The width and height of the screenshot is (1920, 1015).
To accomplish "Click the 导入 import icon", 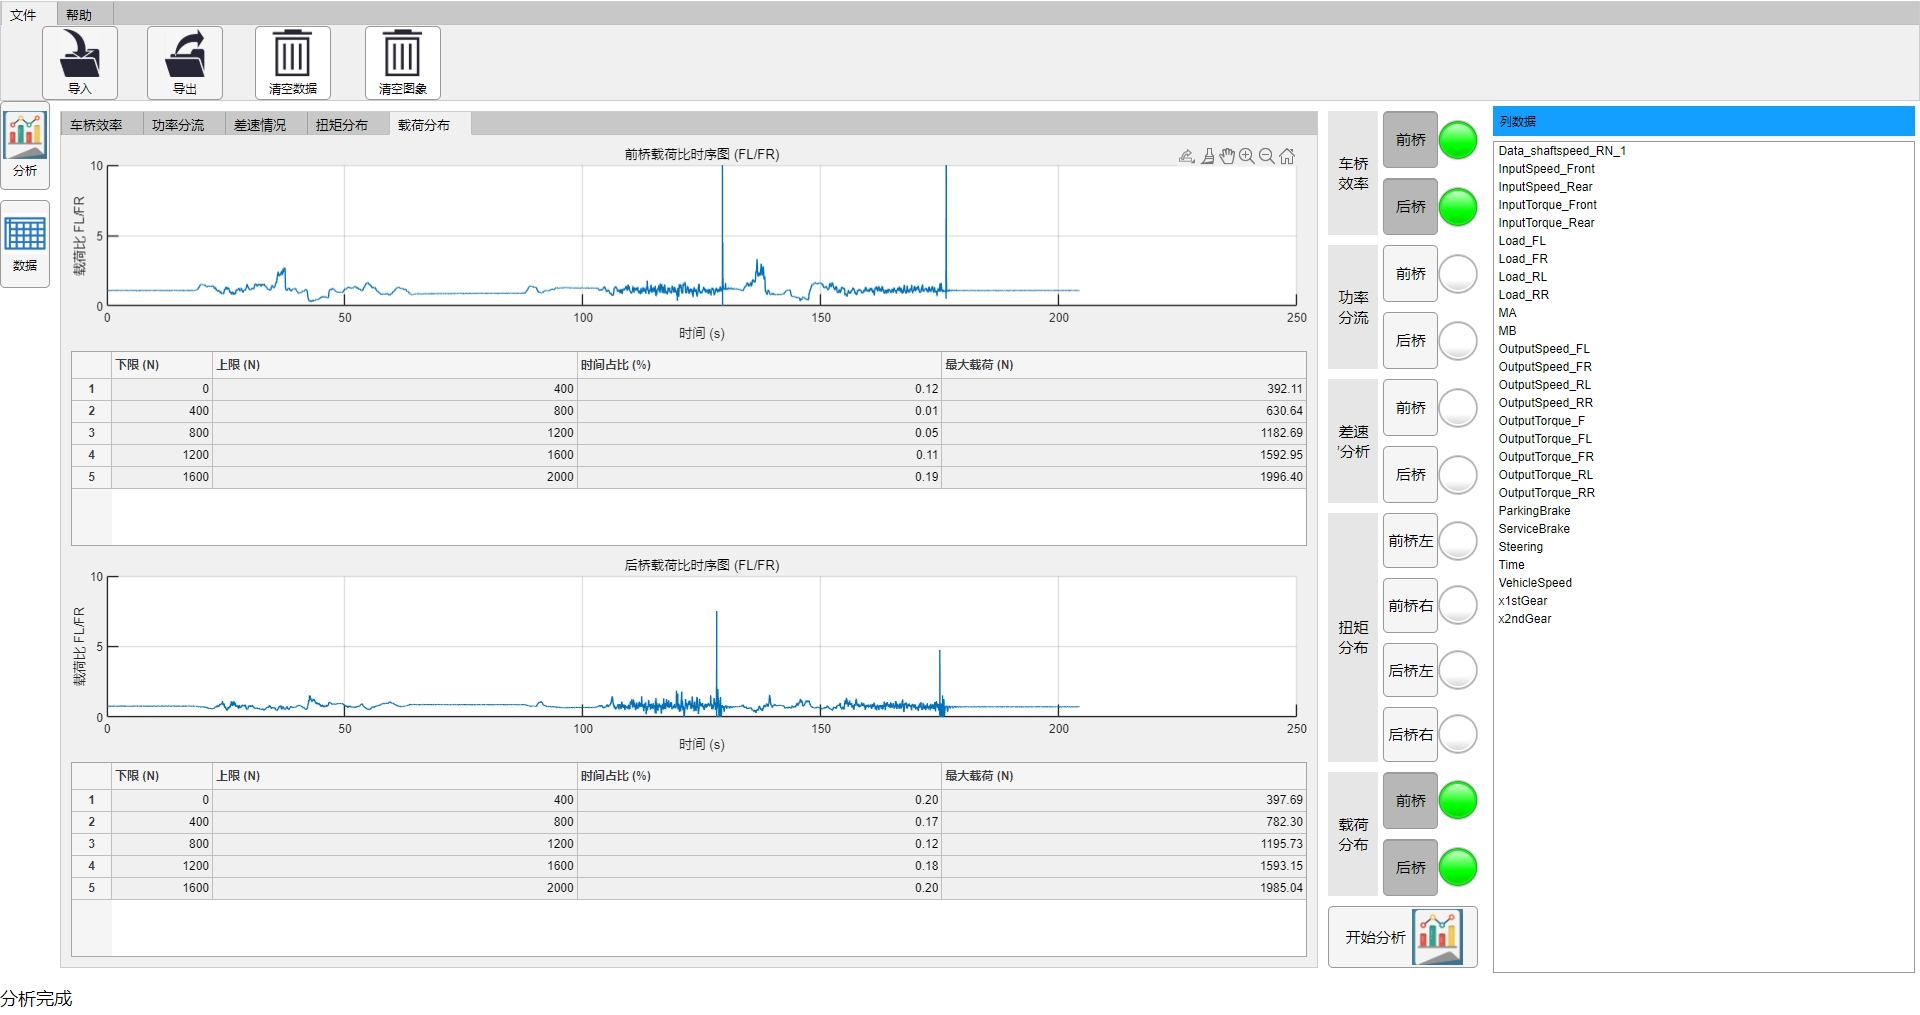I will click(x=80, y=62).
